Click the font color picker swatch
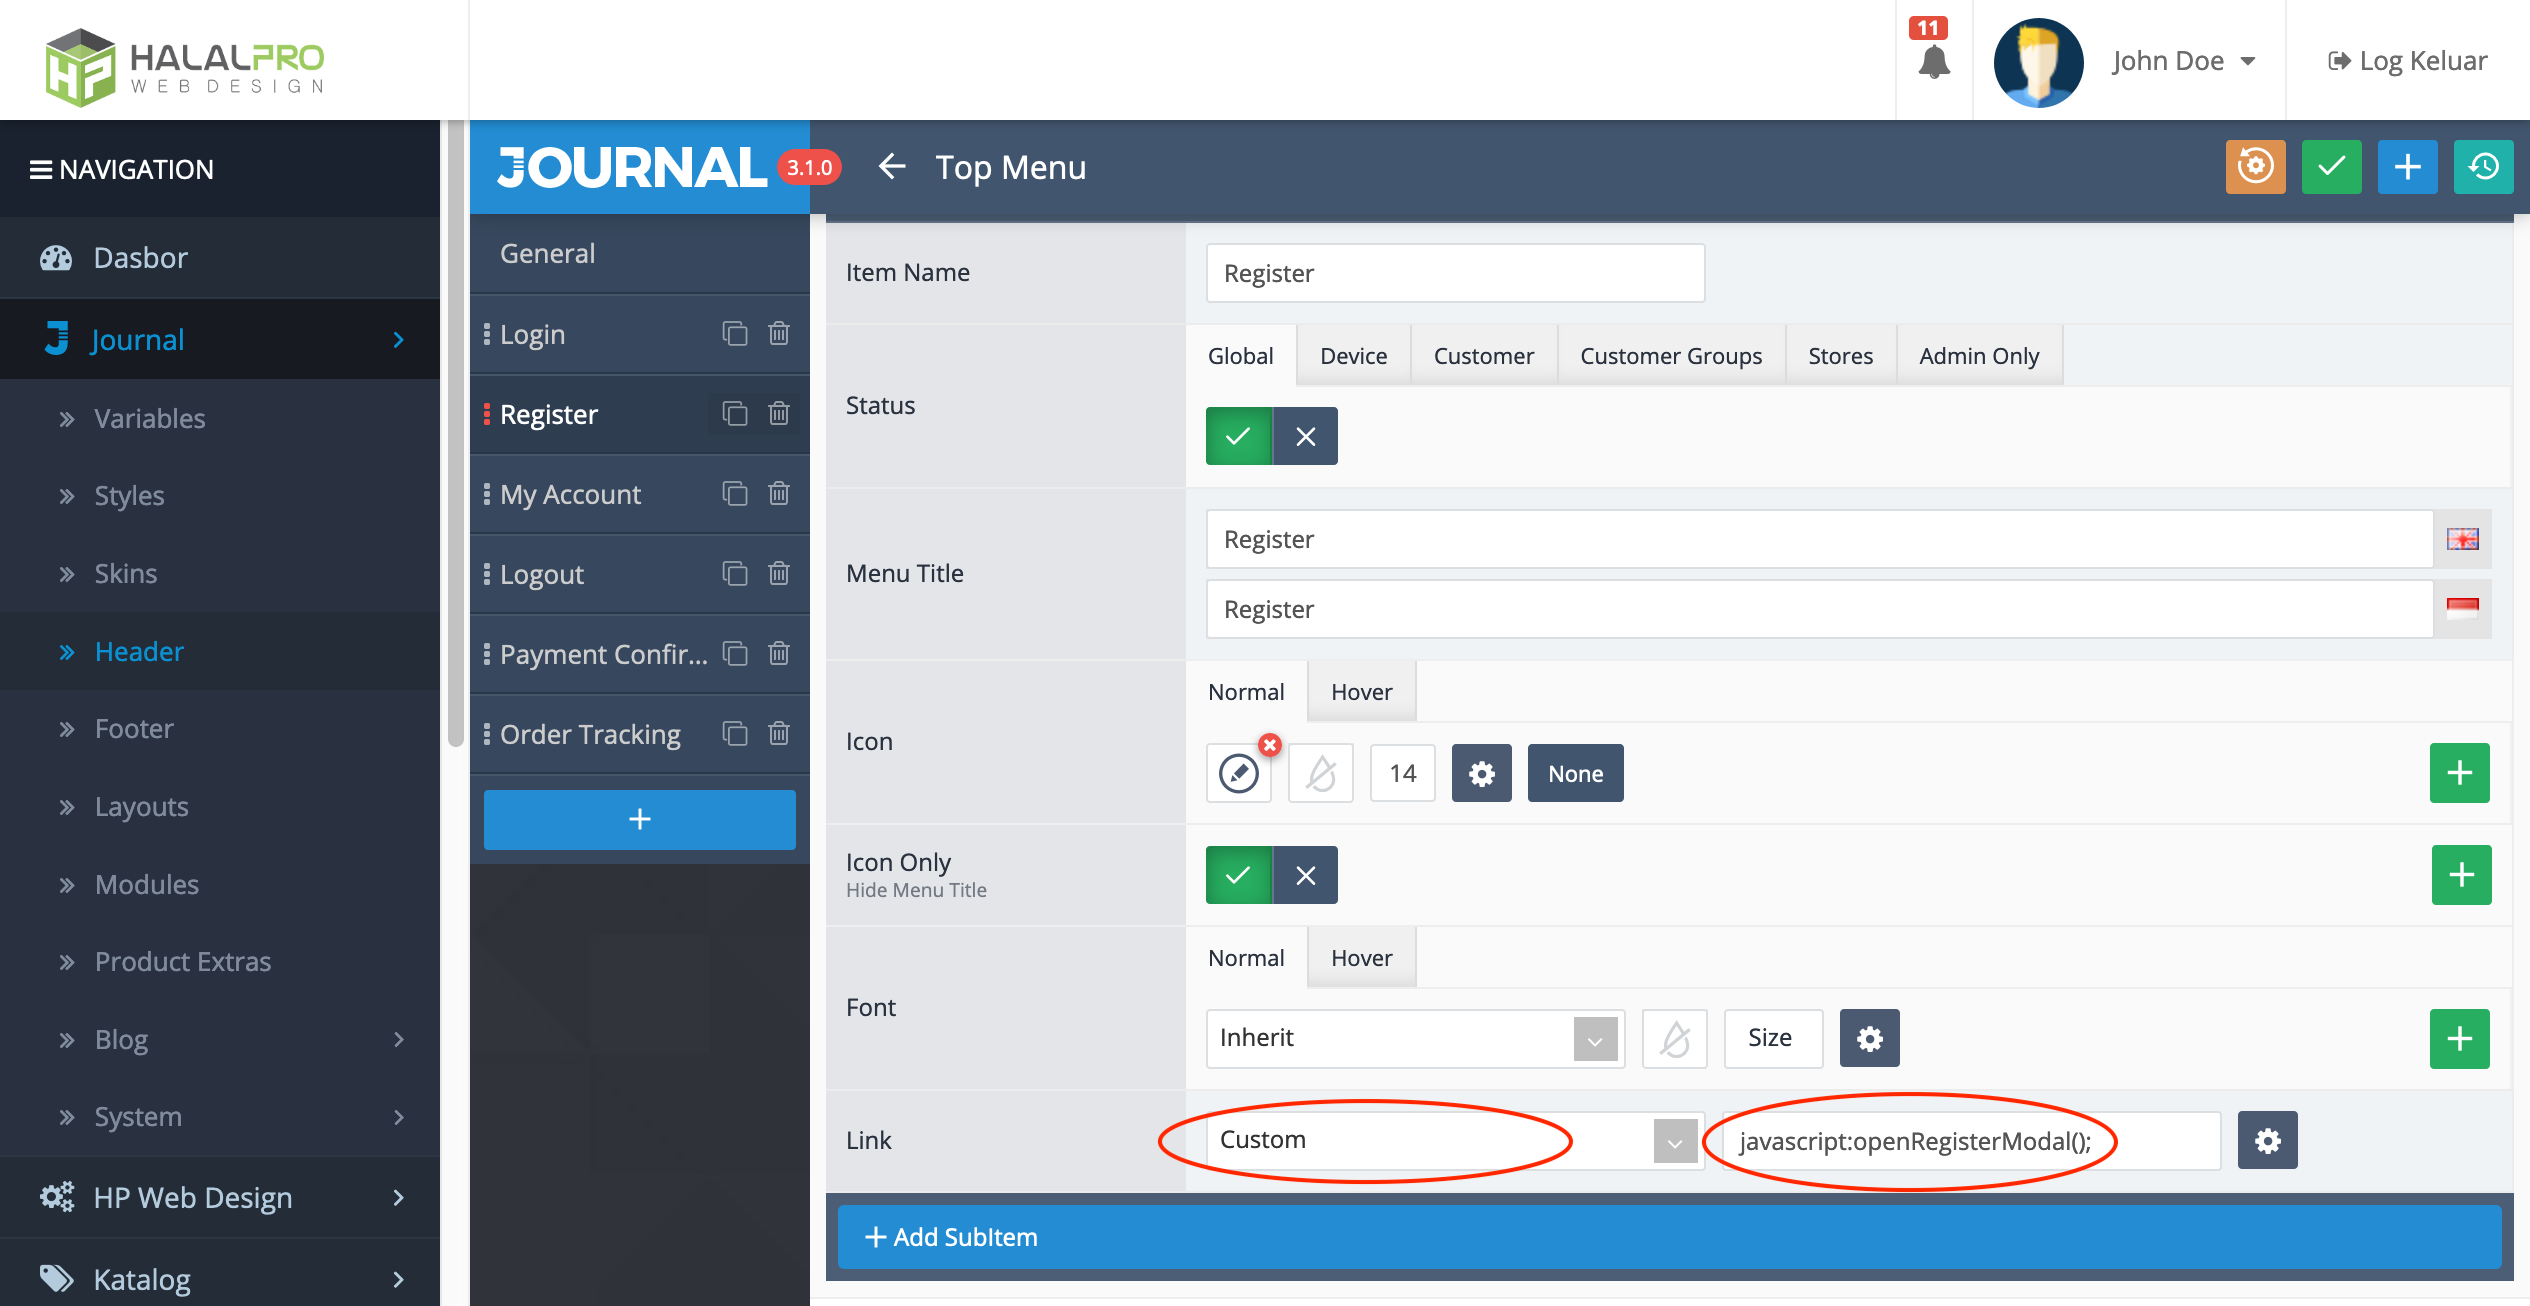The width and height of the screenshot is (2530, 1306). pos(1674,1038)
